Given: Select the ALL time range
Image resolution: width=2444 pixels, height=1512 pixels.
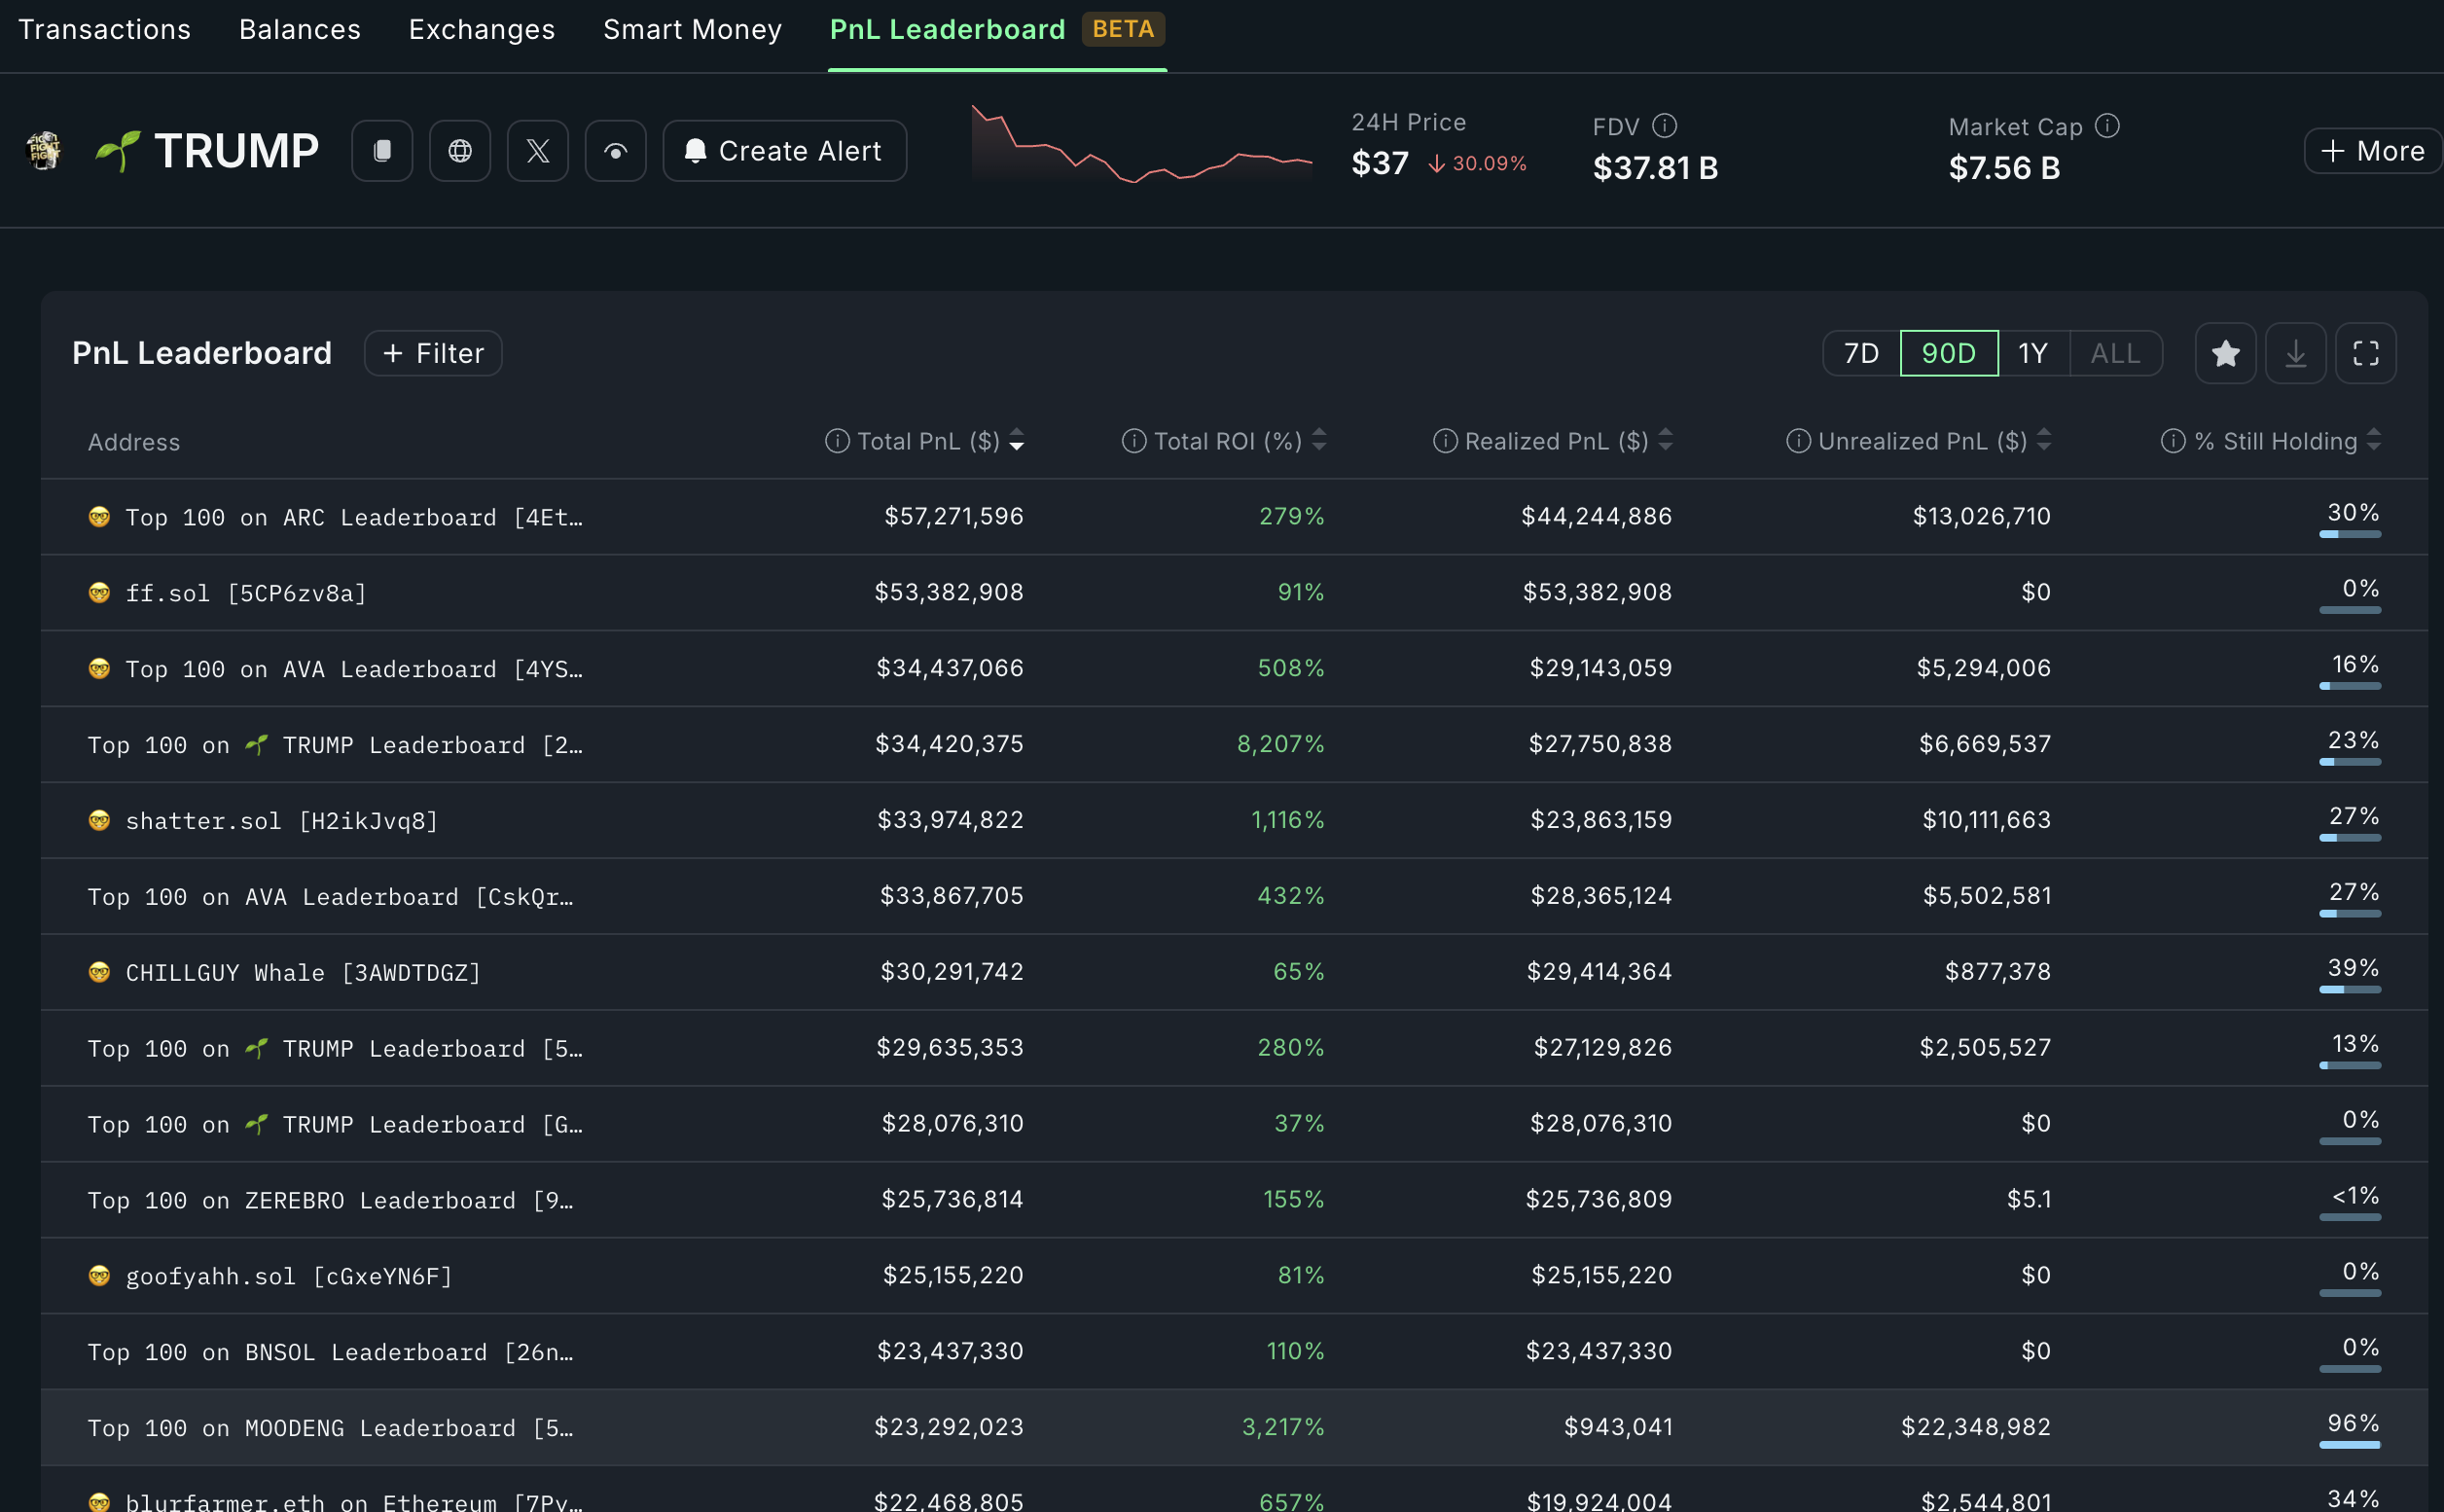Looking at the screenshot, I should 2116,353.
